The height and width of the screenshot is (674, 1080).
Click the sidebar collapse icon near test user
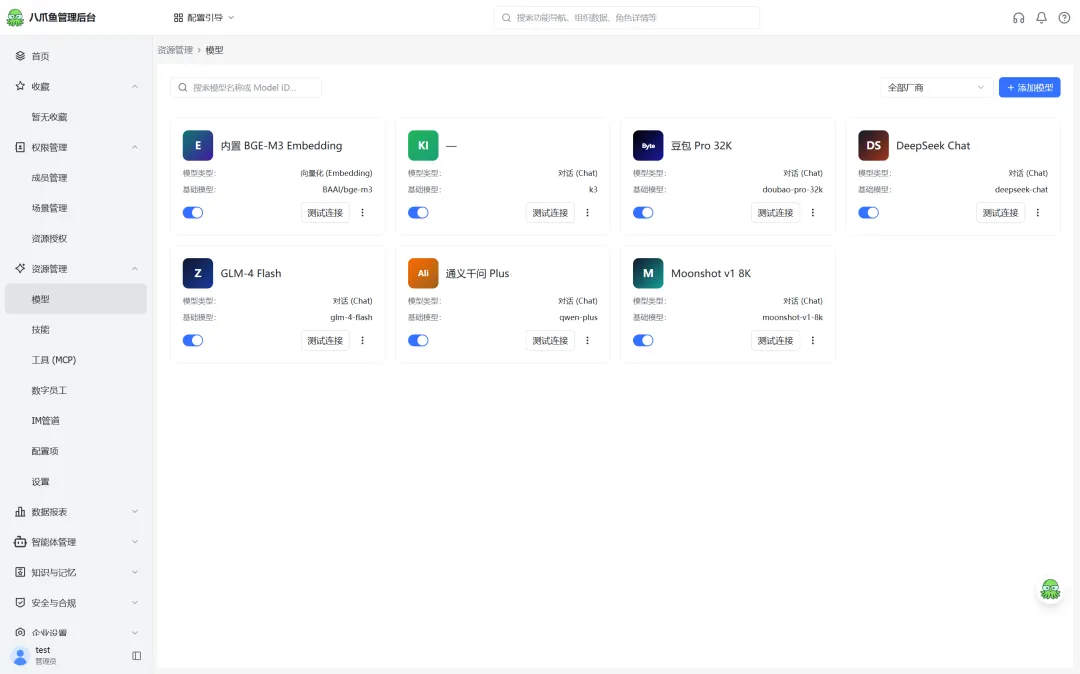136,655
